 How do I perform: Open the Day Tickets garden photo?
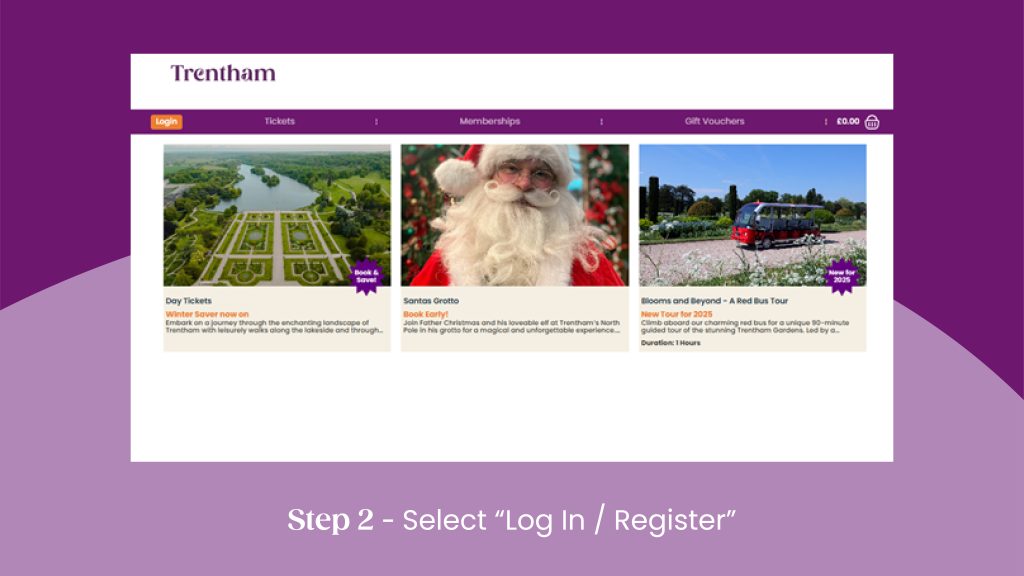tap(277, 215)
